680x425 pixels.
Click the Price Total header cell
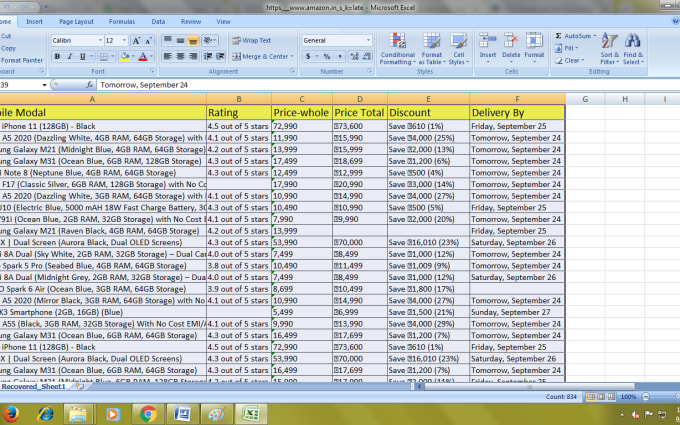pos(360,113)
